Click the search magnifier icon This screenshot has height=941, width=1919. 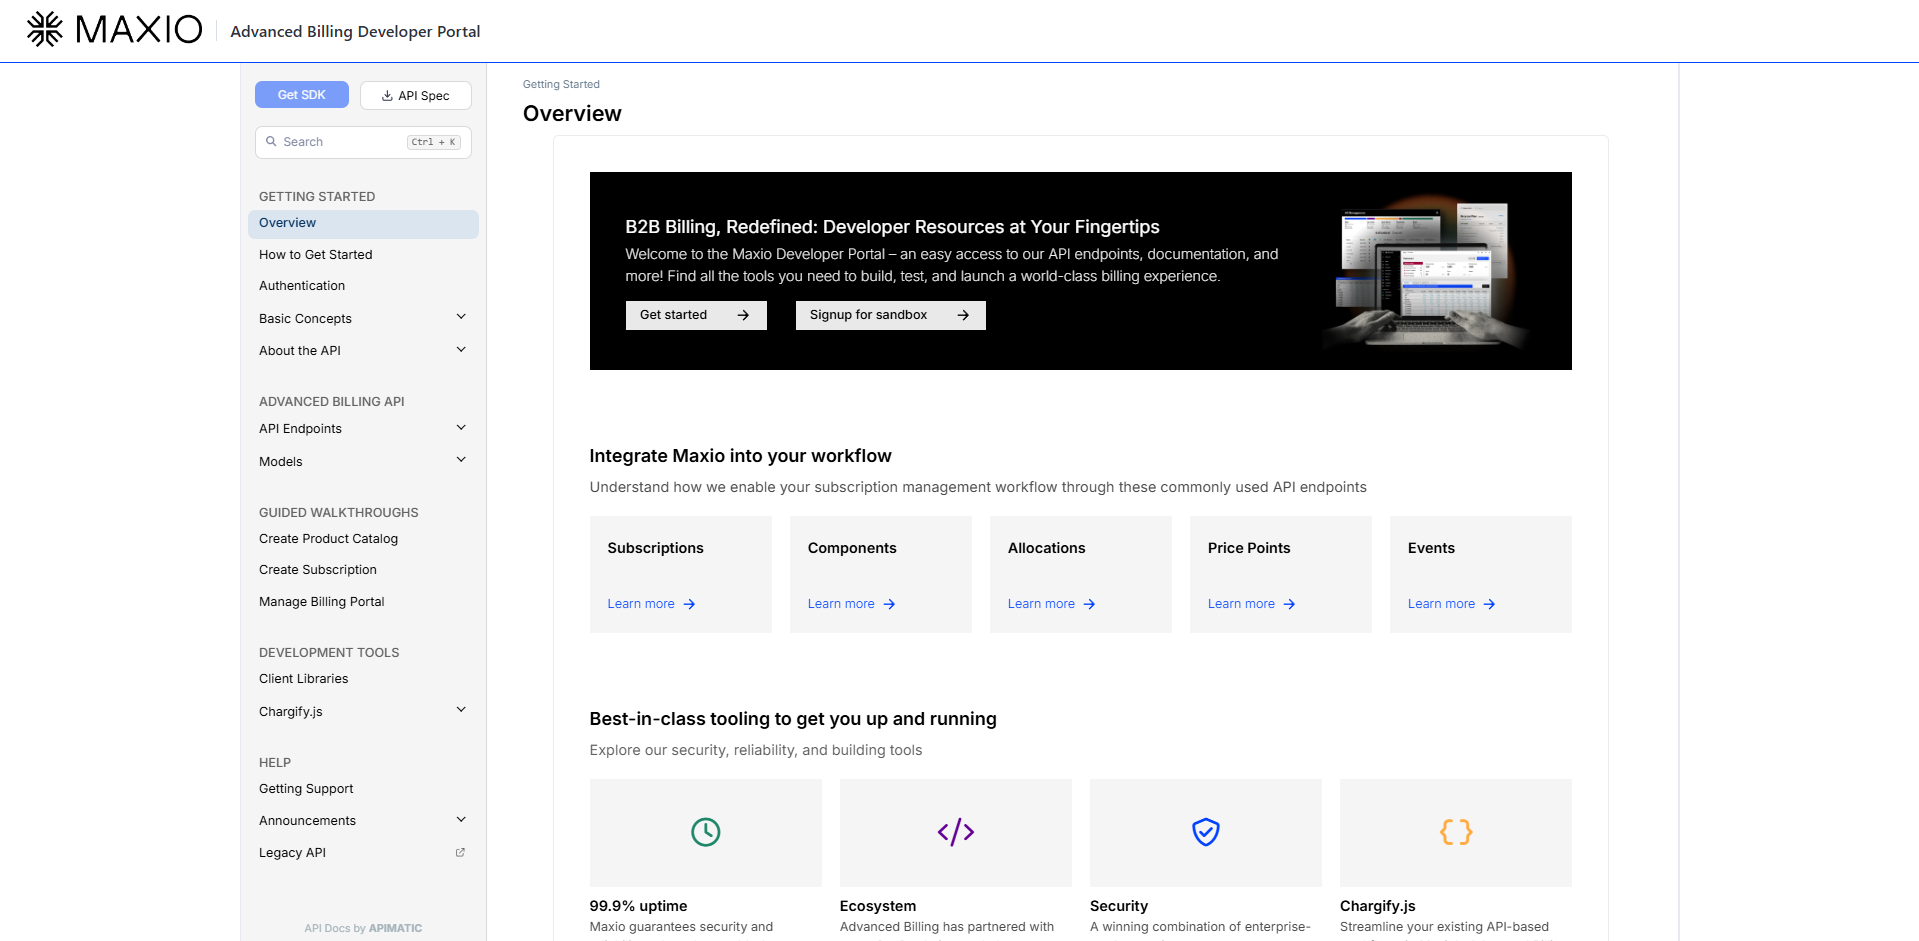(x=273, y=141)
